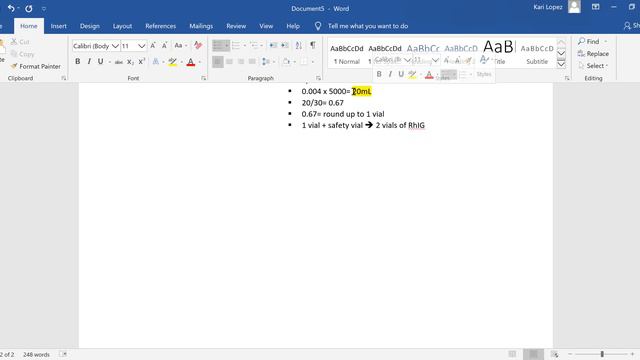
Task: Click the Undo arrow in the title bar
Action: click(x=11, y=8)
